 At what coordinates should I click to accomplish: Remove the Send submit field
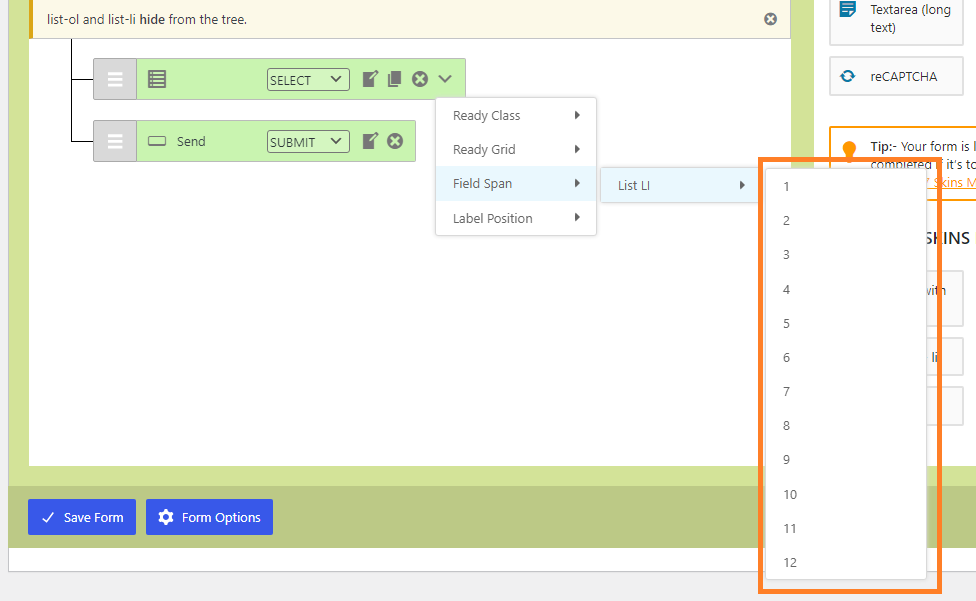[395, 141]
